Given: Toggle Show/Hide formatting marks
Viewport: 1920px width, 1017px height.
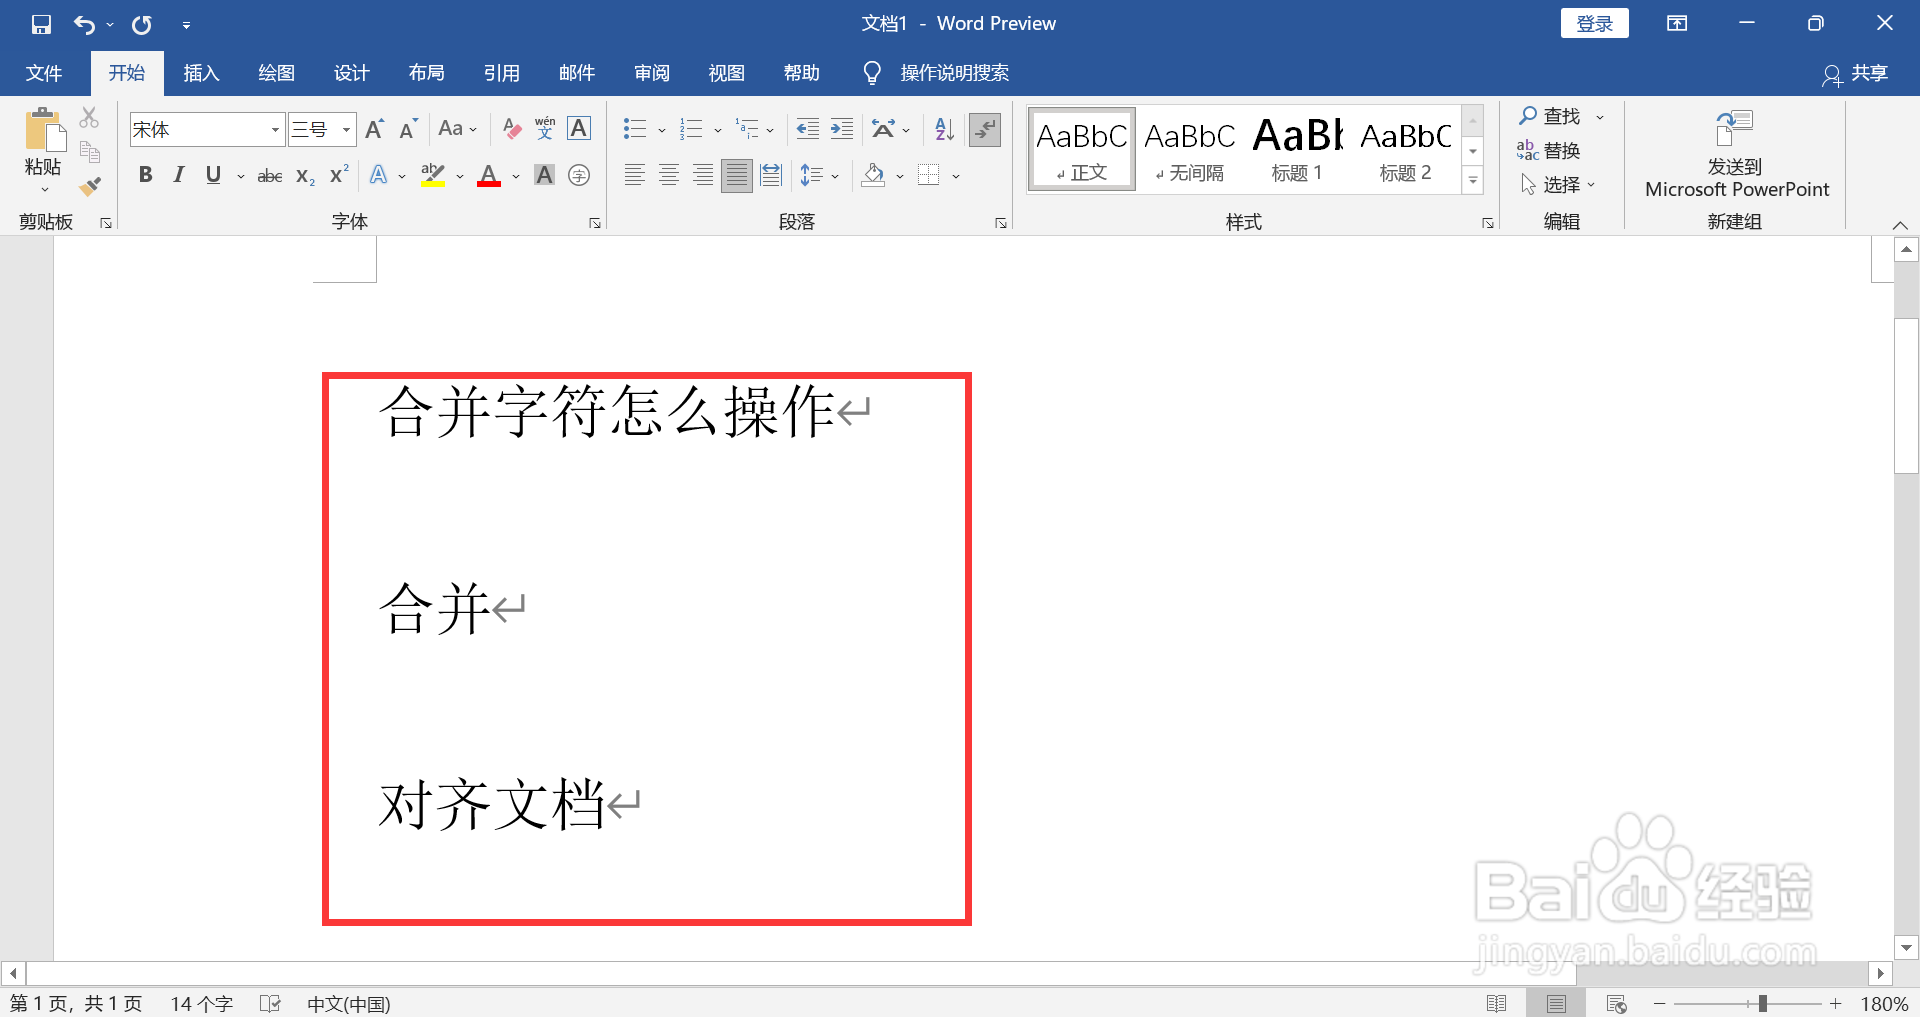Looking at the screenshot, I should [x=985, y=129].
